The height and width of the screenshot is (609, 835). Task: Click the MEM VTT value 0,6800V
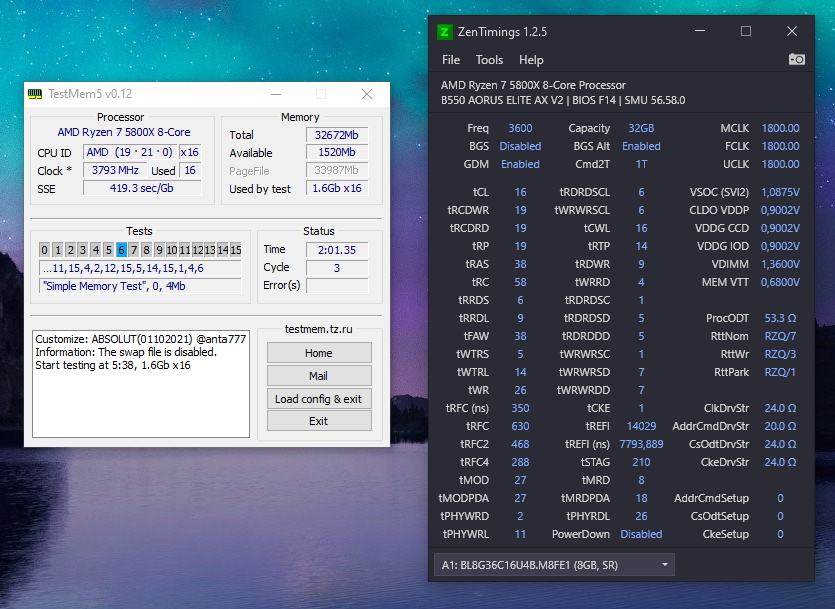tap(780, 282)
